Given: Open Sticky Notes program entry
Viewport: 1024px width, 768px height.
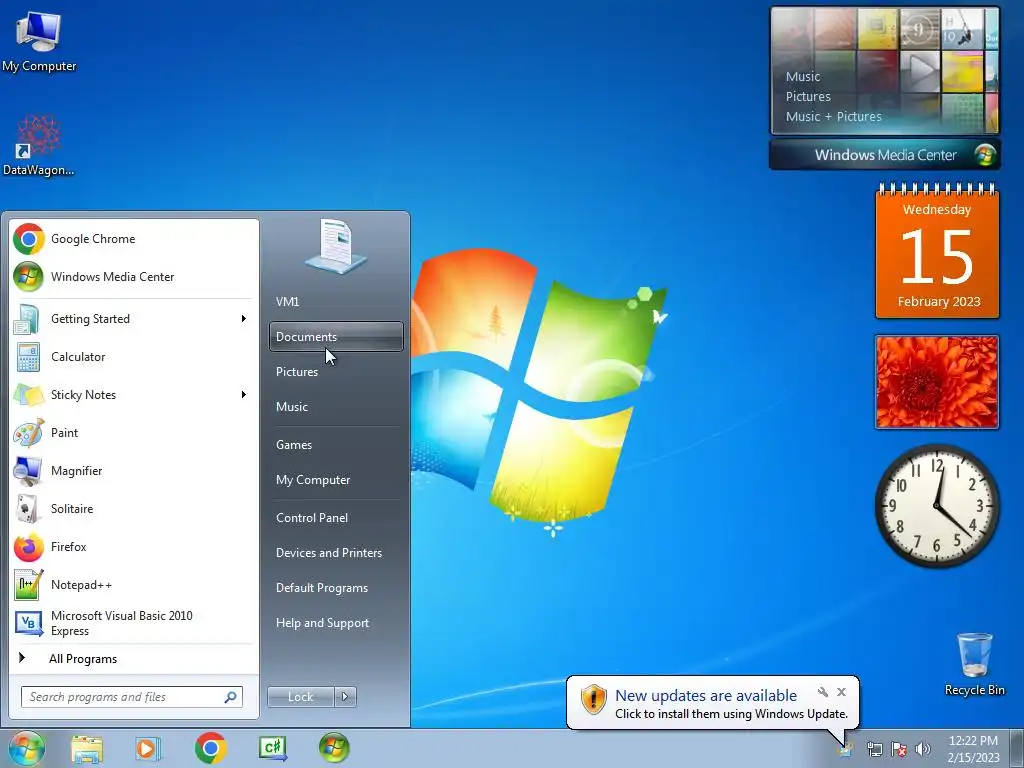Looking at the screenshot, I should click(x=133, y=394).
